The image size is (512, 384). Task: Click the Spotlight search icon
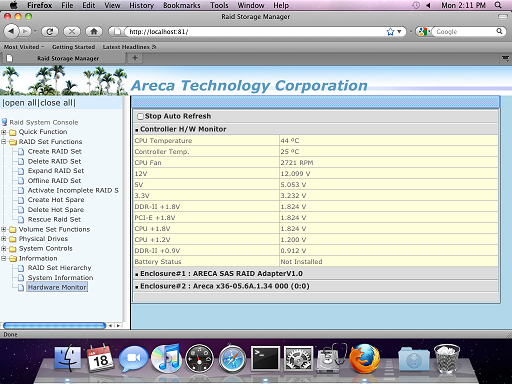[x=498, y=5]
